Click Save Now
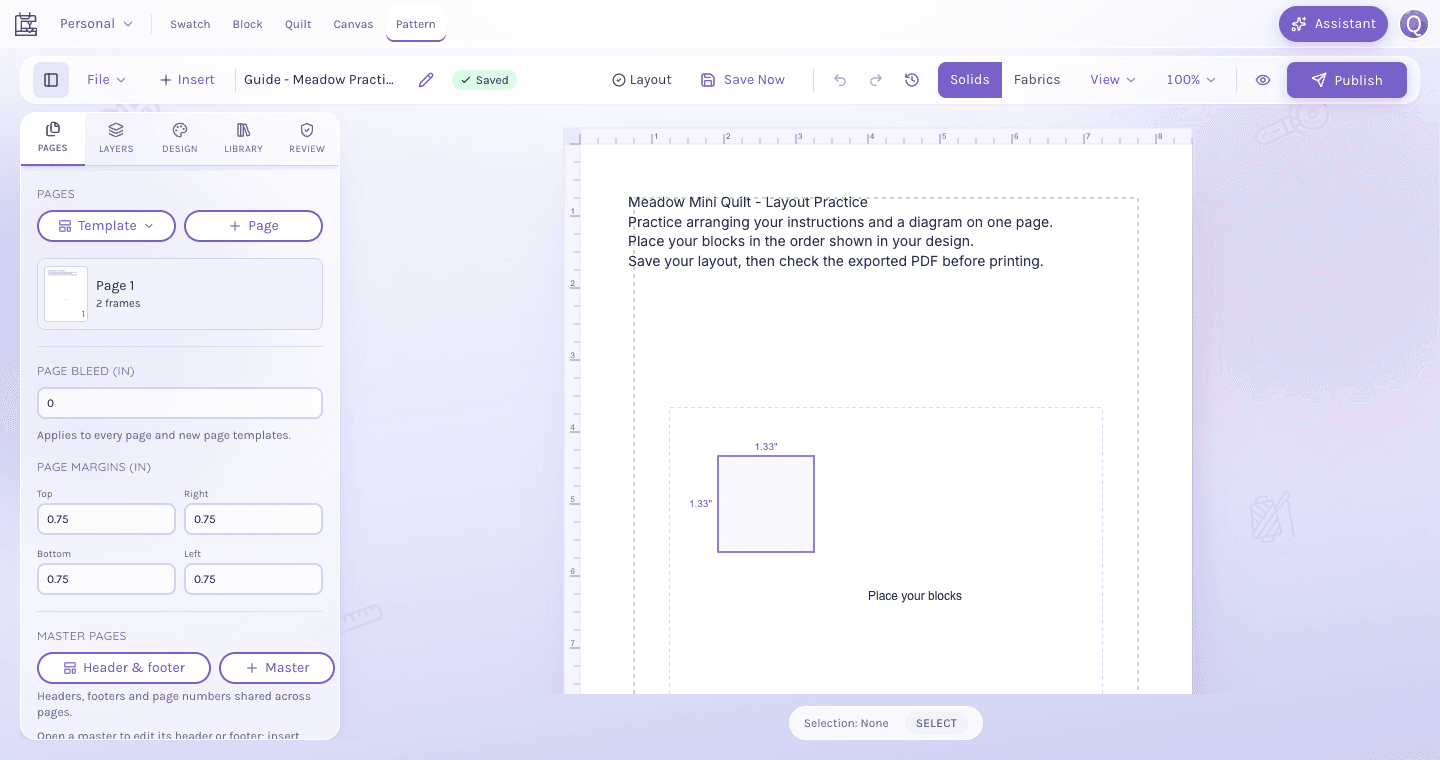The image size is (1440, 760). click(x=743, y=80)
